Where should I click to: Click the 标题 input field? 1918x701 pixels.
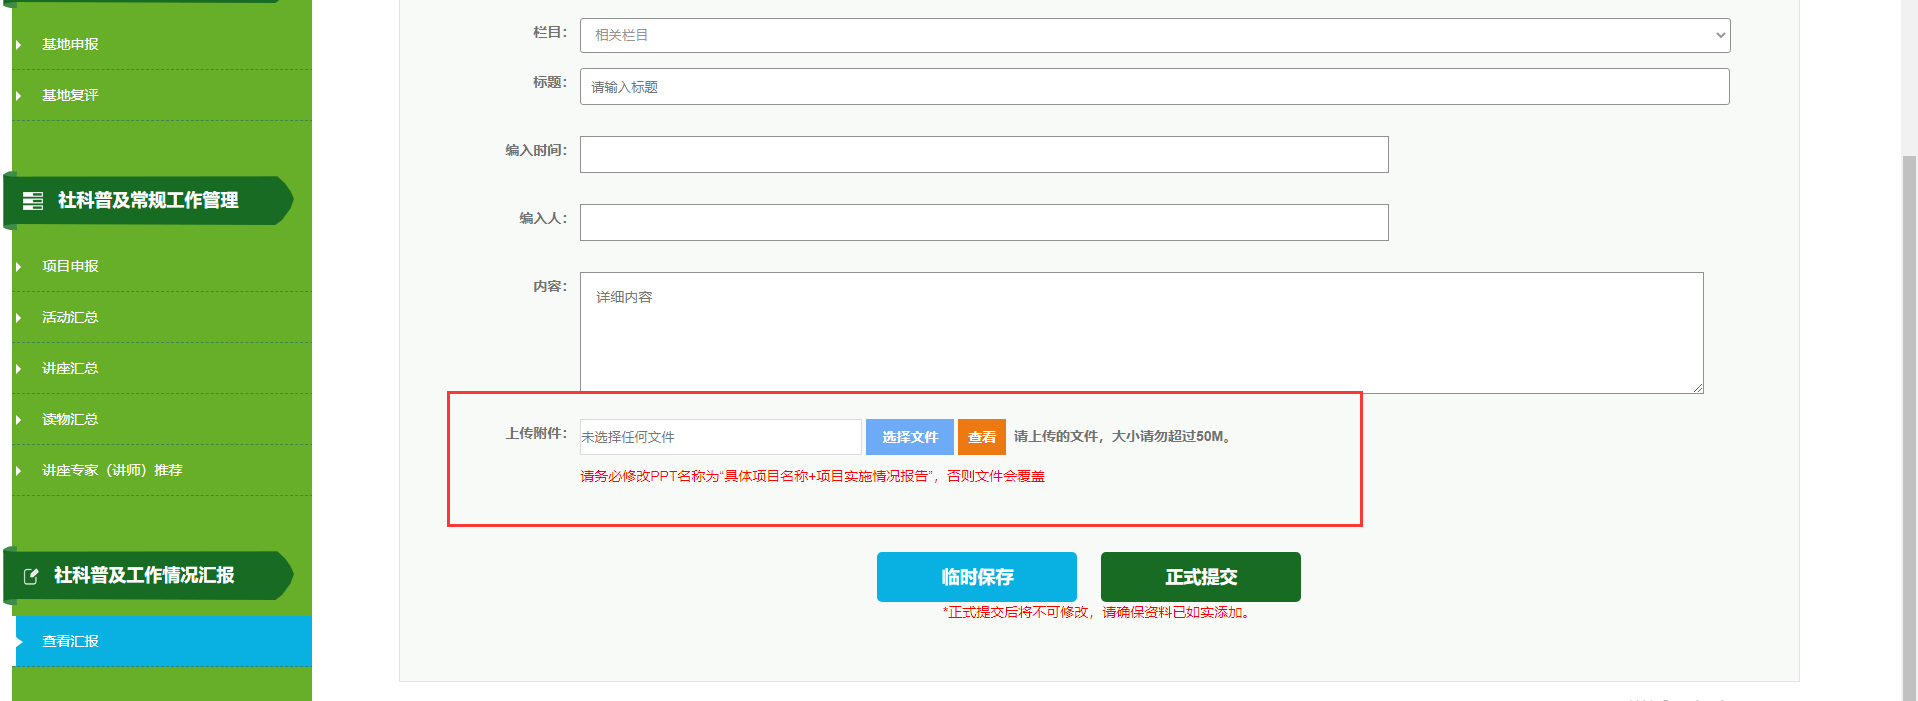pyautogui.click(x=1154, y=87)
